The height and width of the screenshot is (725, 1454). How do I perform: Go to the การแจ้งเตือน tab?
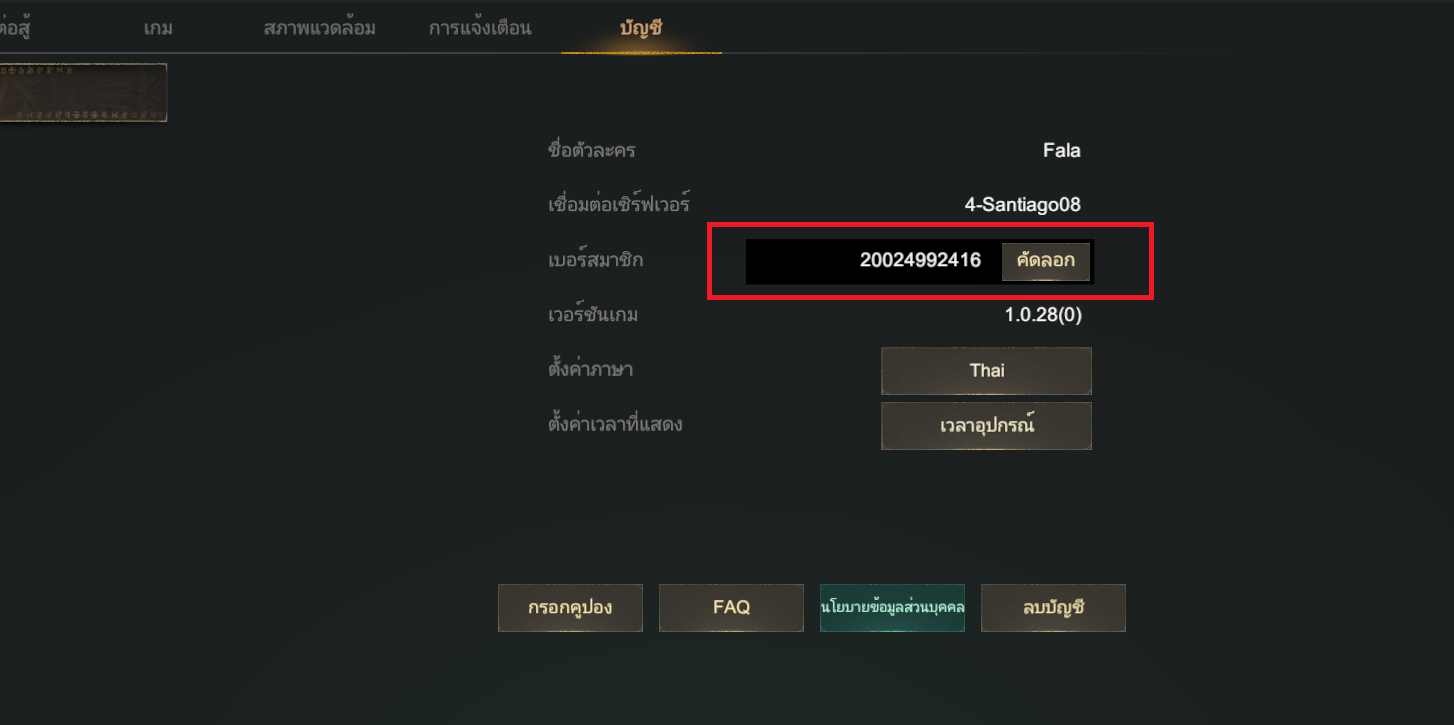point(480,28)
